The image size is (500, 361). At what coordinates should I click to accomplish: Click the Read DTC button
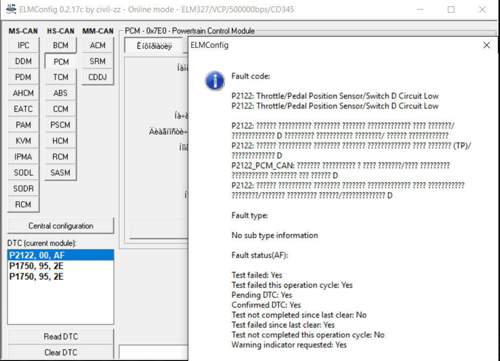[61, 336]
